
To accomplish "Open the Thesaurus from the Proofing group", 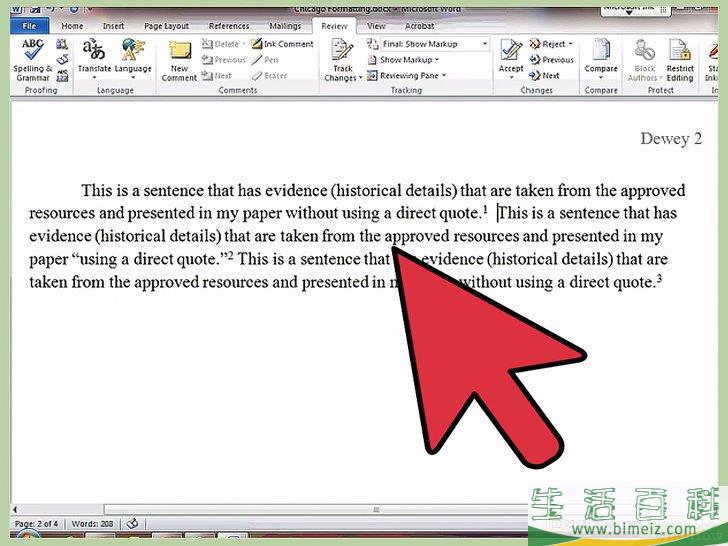I will coord(62,60).
